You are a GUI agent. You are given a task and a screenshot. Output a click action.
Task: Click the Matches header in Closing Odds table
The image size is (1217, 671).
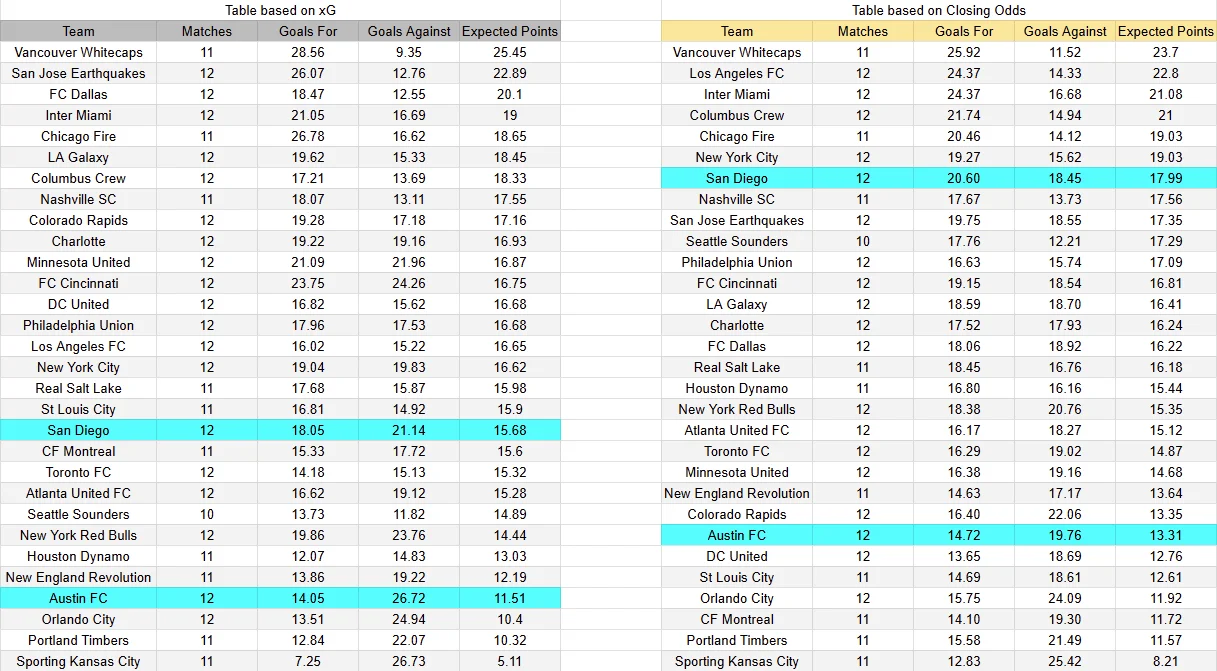pyautogui.click(x=863, y=31)
